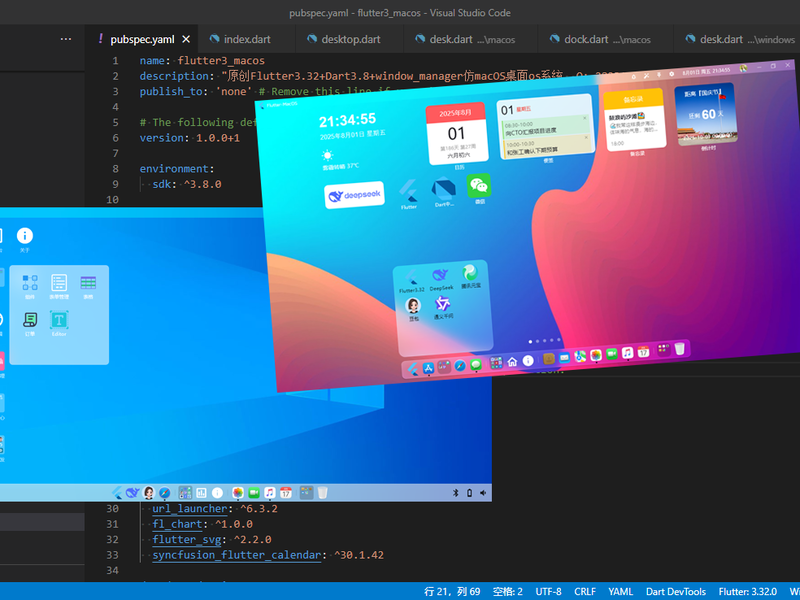Select language mode YAML in status bar
Screen dimensions: 800x600
[620, 591]
